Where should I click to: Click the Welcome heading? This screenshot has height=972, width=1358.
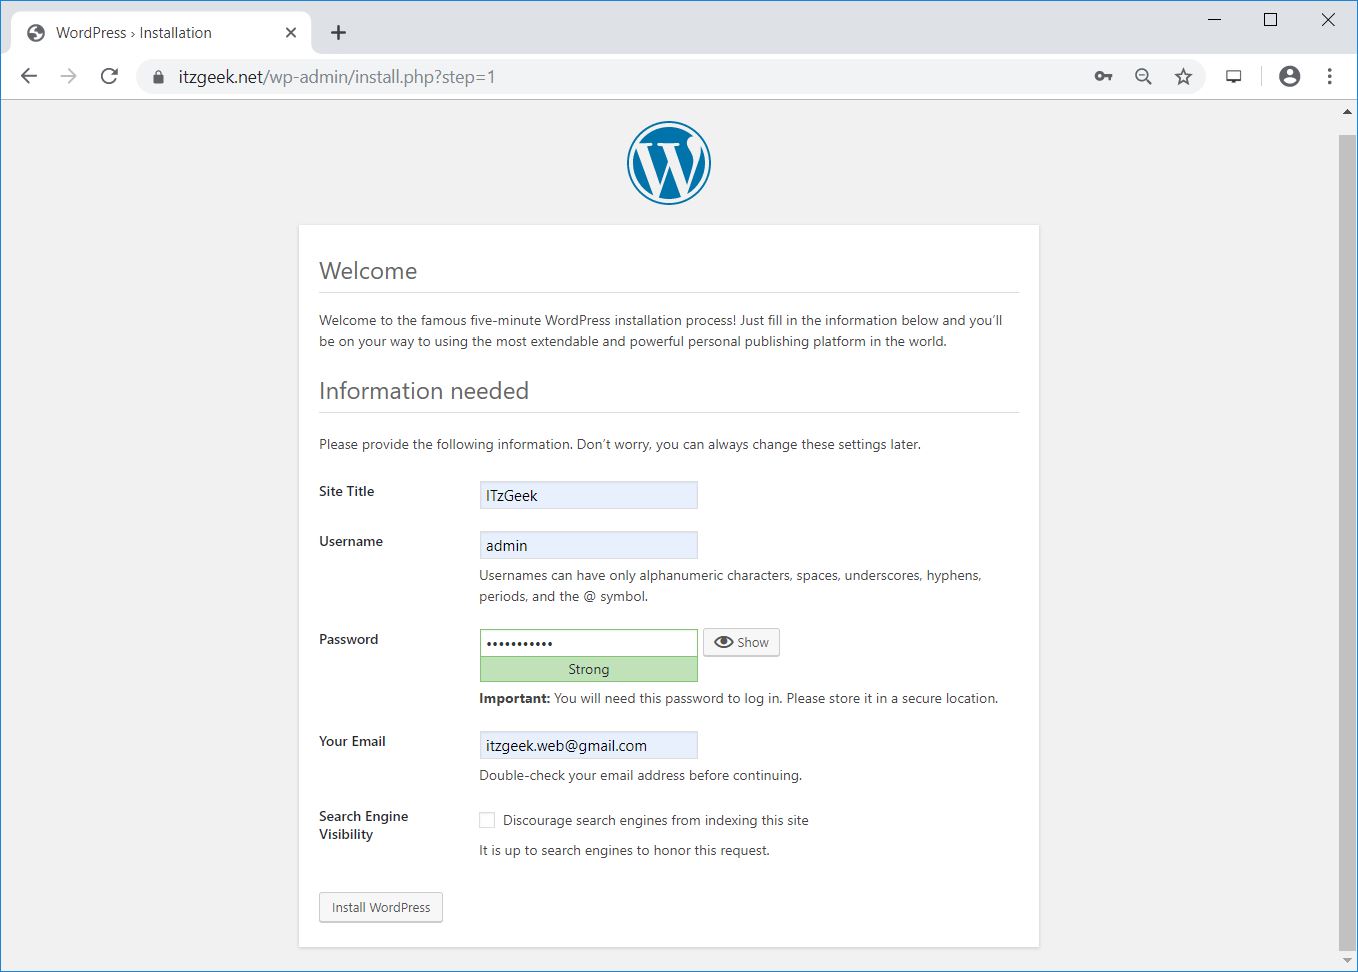tap(368, 271)
